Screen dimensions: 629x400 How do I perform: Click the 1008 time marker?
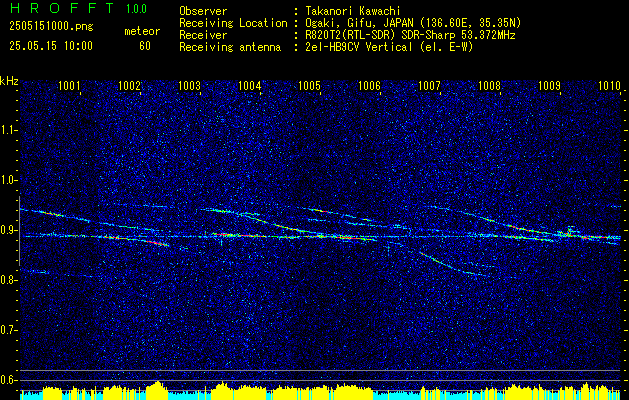coord(489,85)
